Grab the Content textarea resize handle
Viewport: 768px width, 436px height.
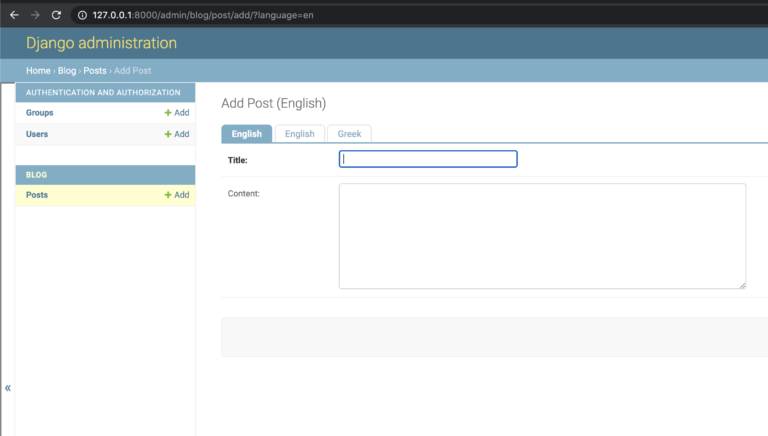pyautogui.click(x=743, y=286)
